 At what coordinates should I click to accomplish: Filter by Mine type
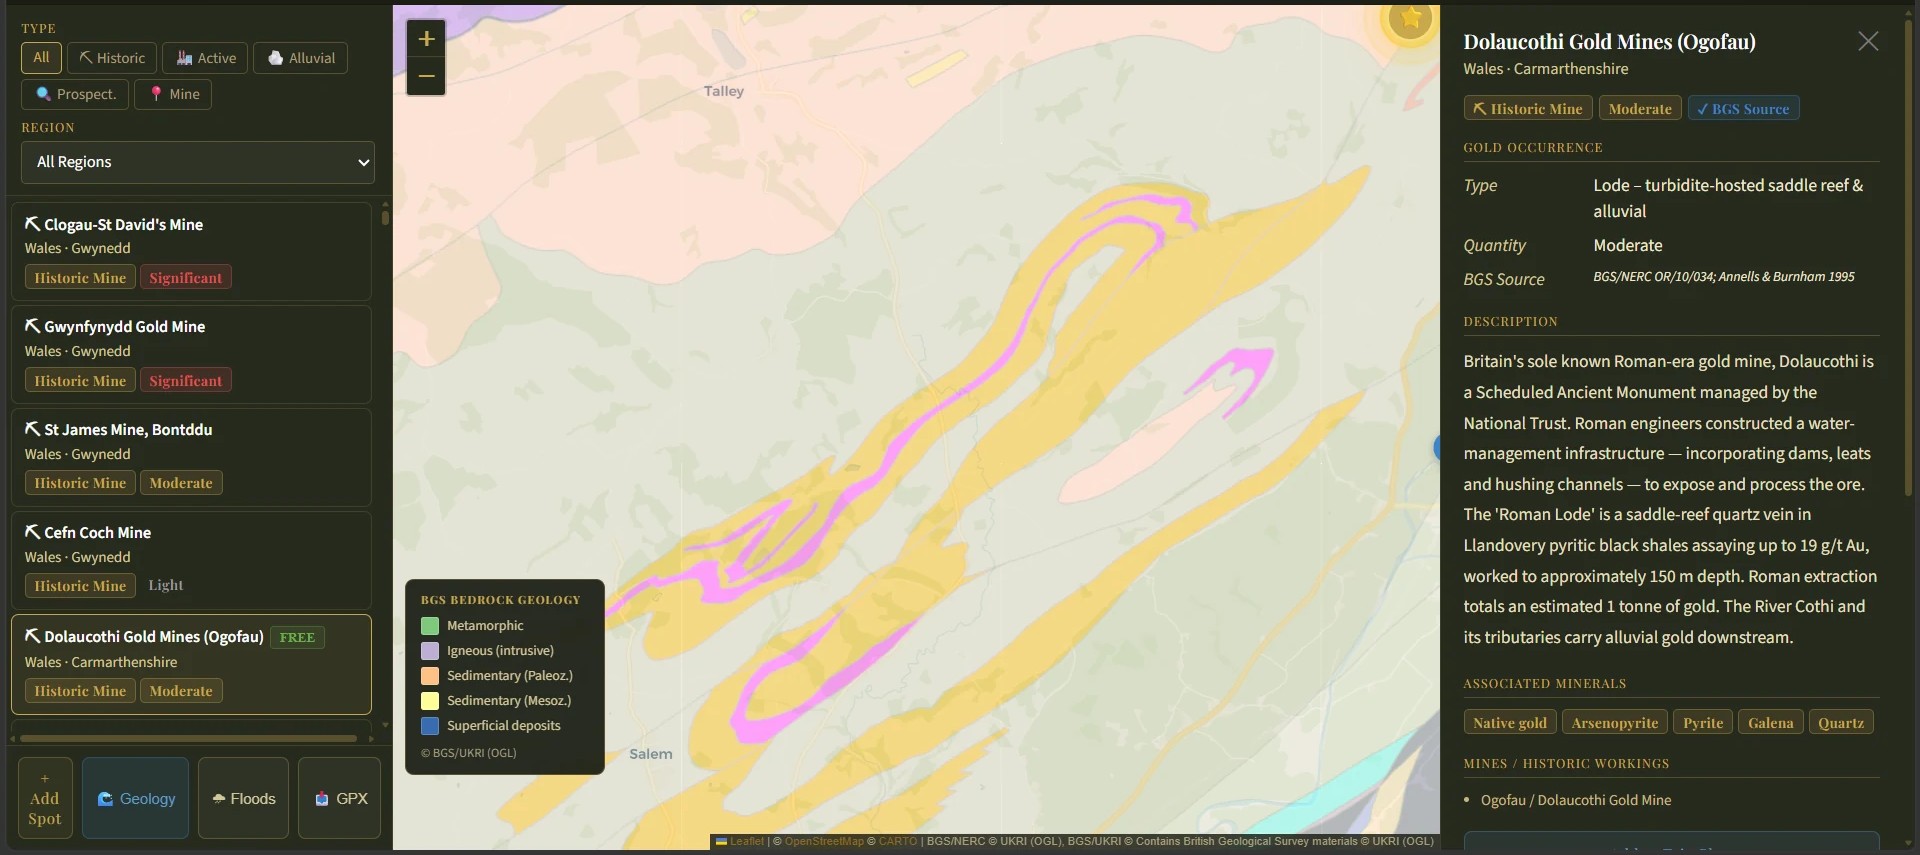click(173, 94)
